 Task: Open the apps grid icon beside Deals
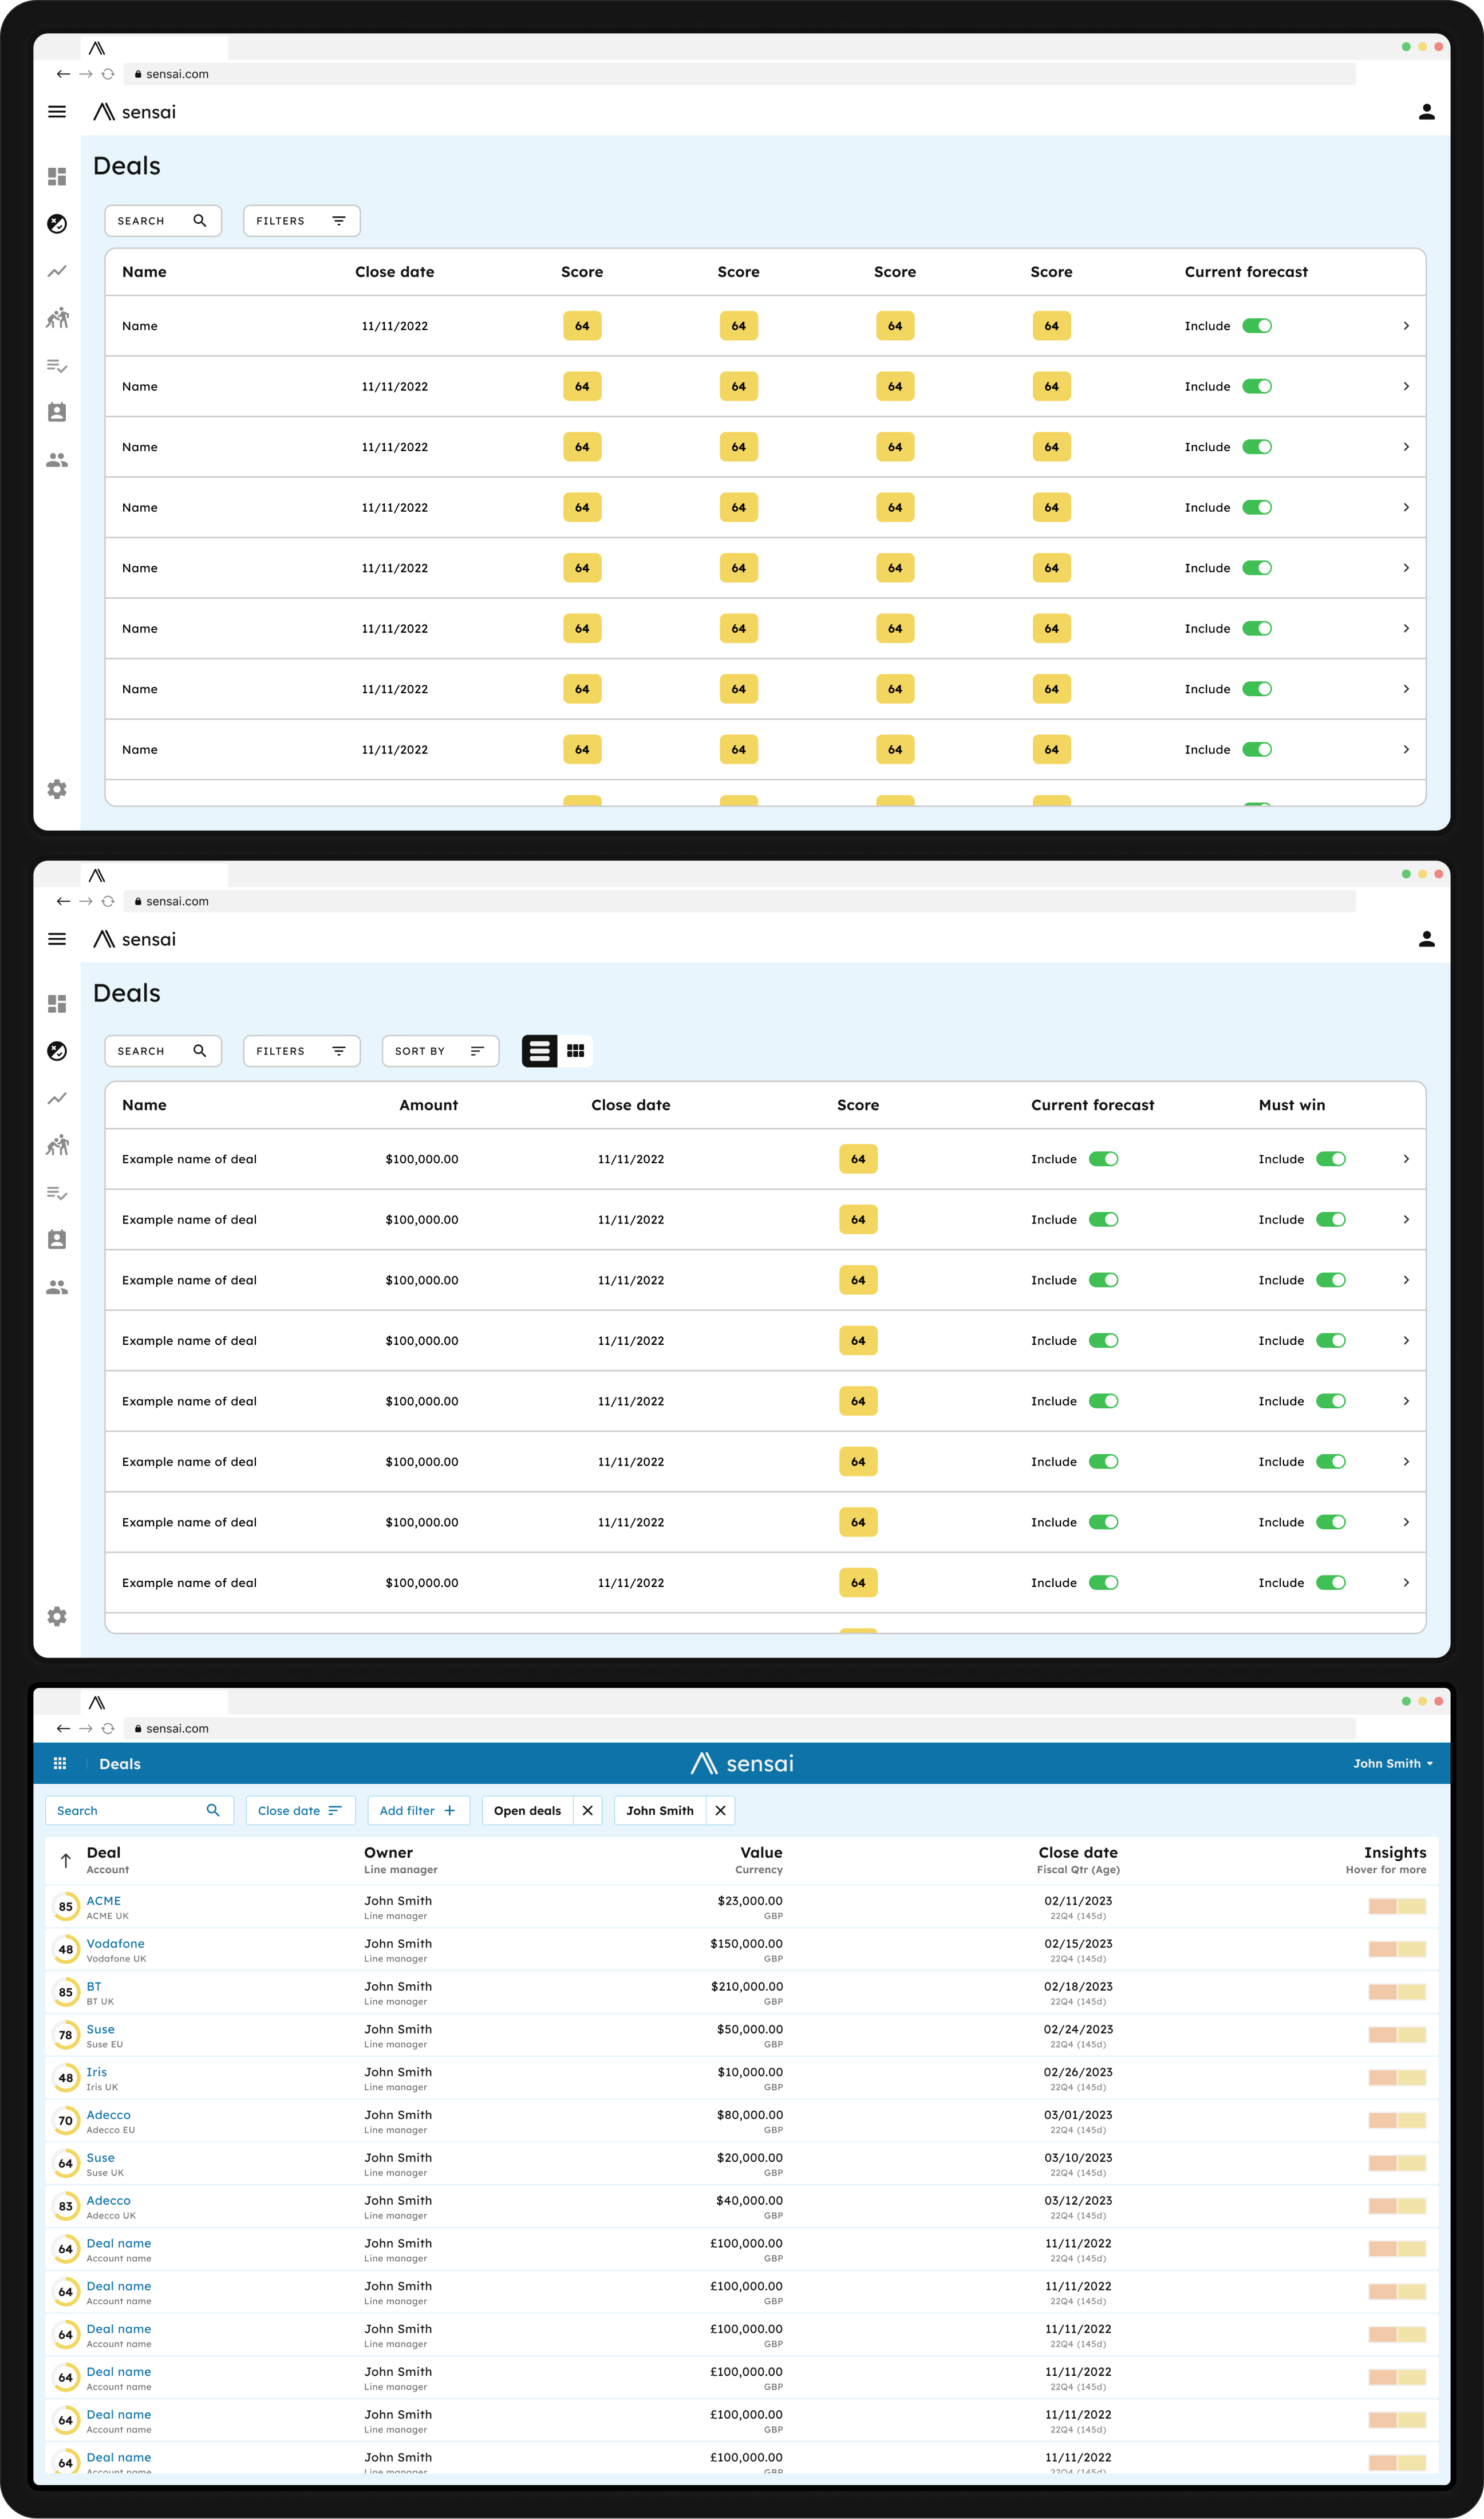coord(60,1763)
